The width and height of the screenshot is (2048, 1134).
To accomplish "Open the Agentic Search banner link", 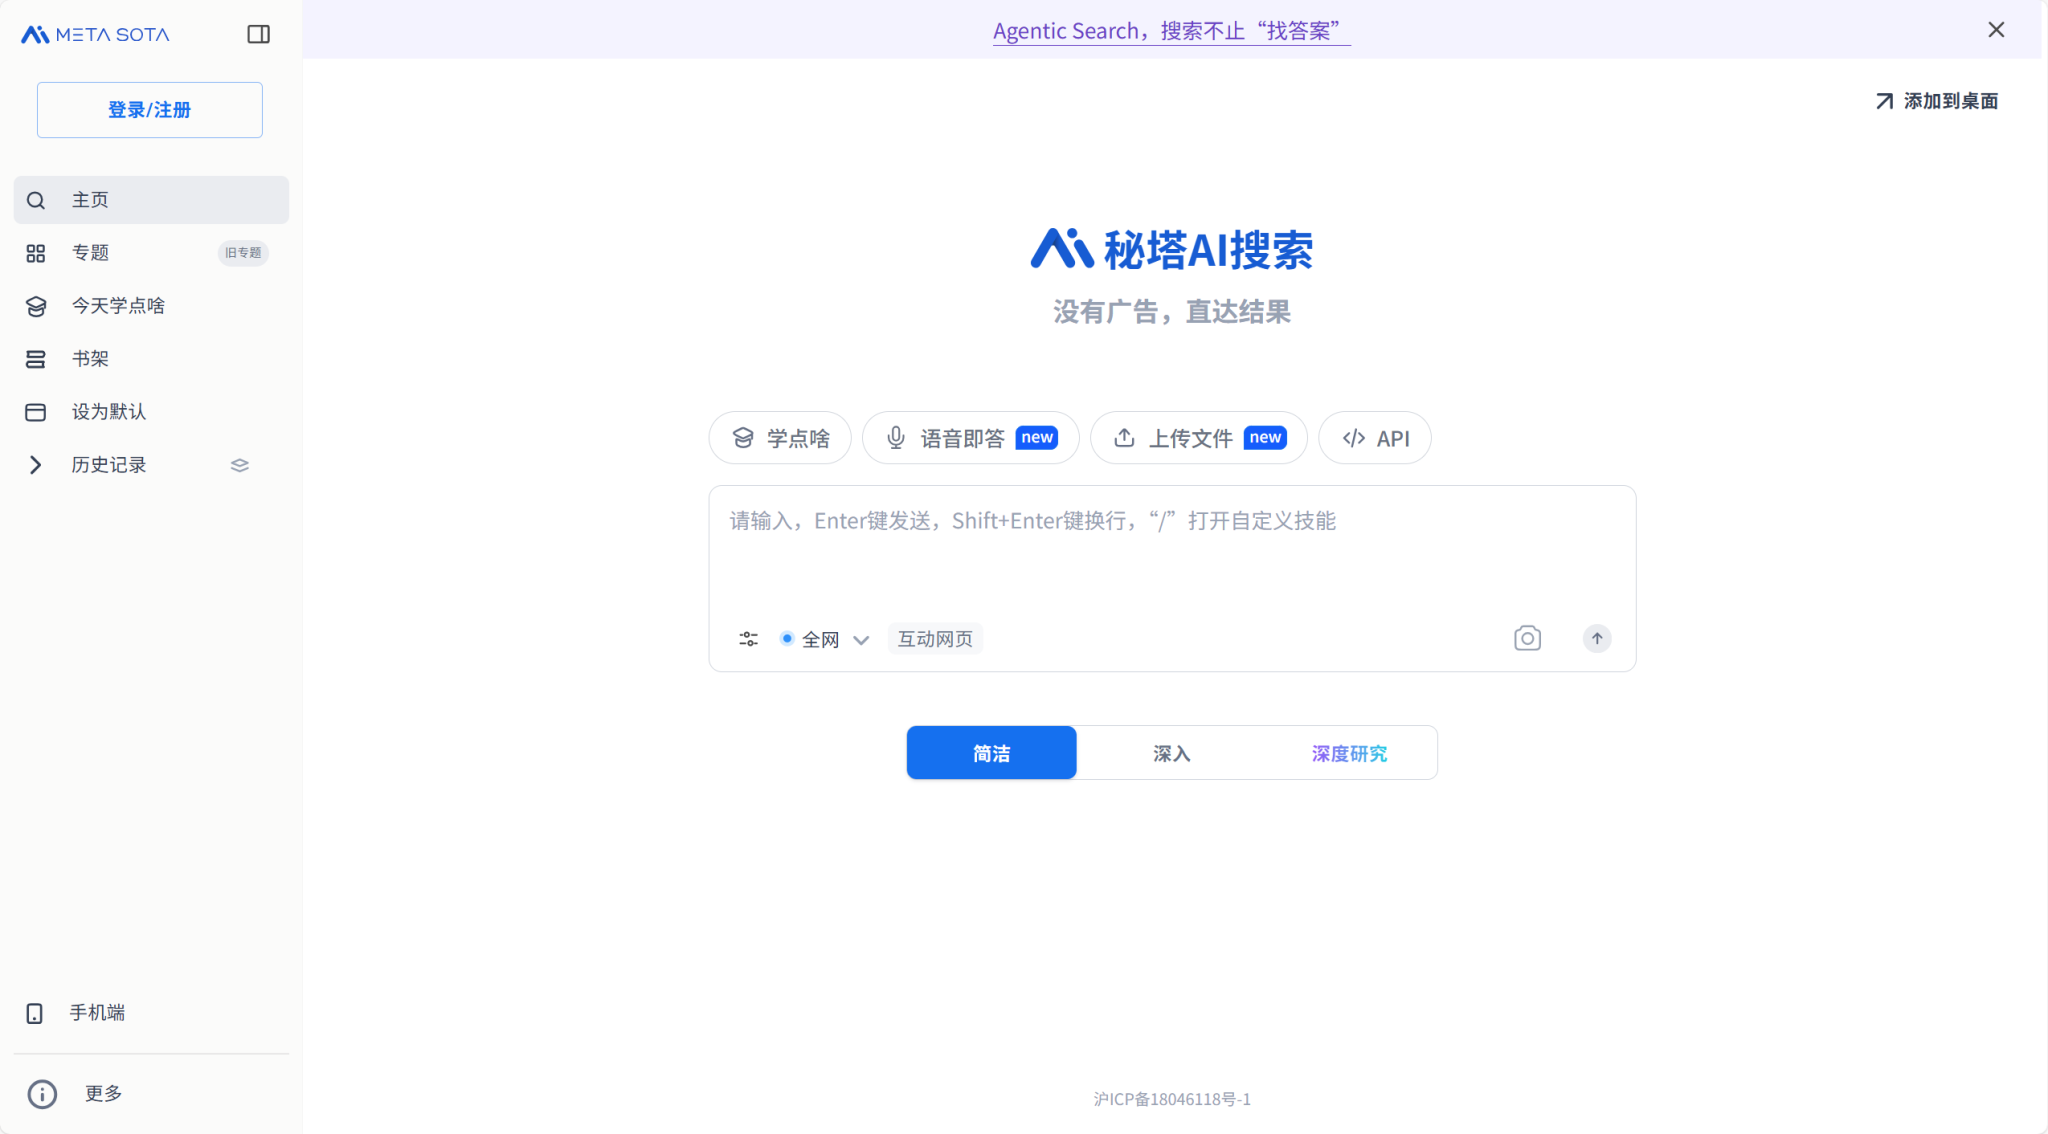I will pyautogui.click(x=1170, y=30).
